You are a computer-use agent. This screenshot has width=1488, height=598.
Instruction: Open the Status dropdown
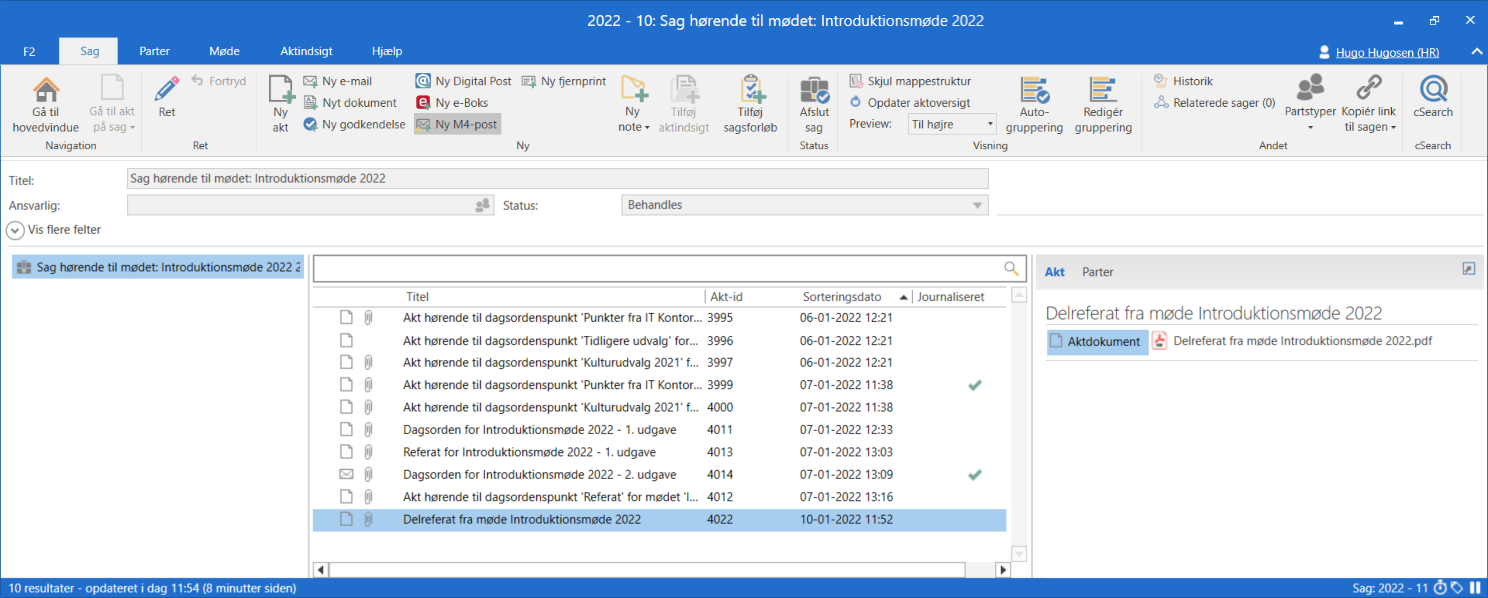click(977, 205)
